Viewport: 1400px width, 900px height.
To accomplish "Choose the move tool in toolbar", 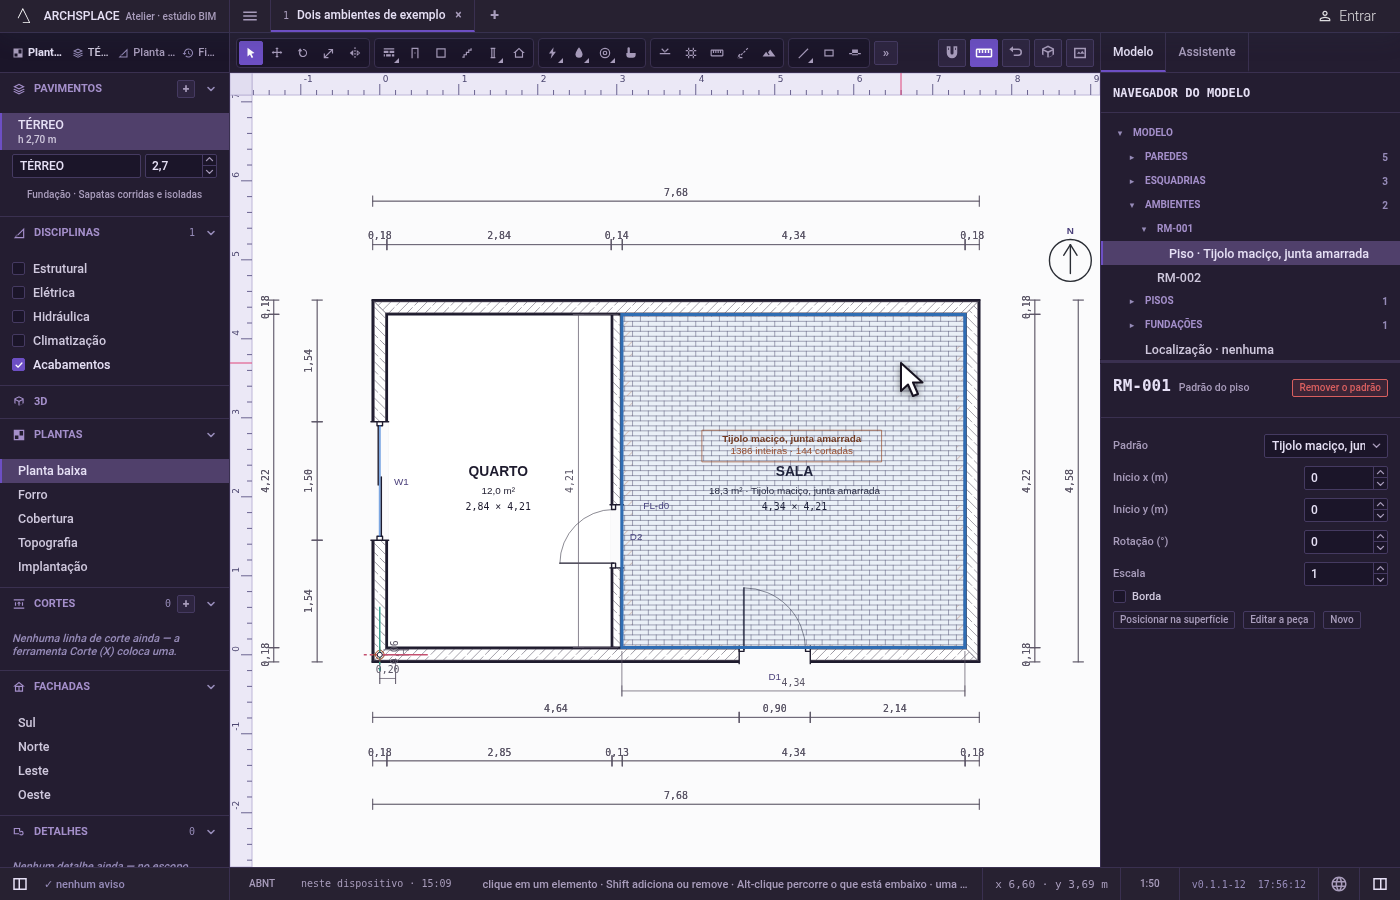I will click(277, 53).
